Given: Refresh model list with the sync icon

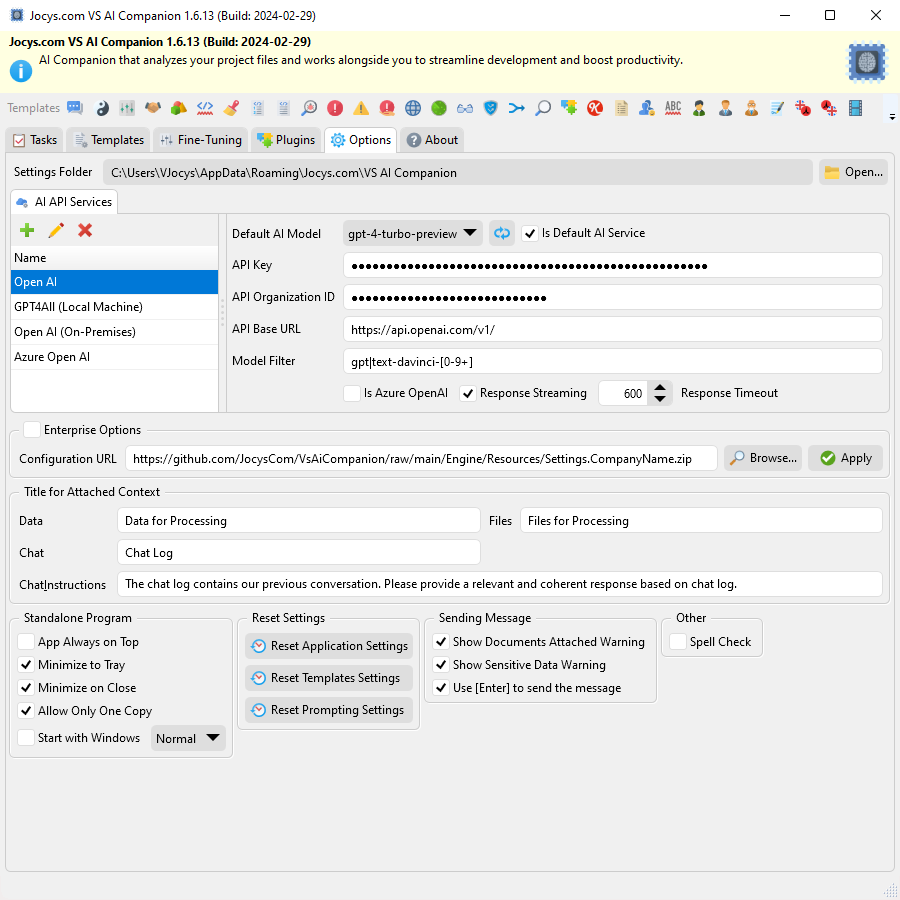Looking at the screenshot, I should pyautogui.click(x=501, y=233).
